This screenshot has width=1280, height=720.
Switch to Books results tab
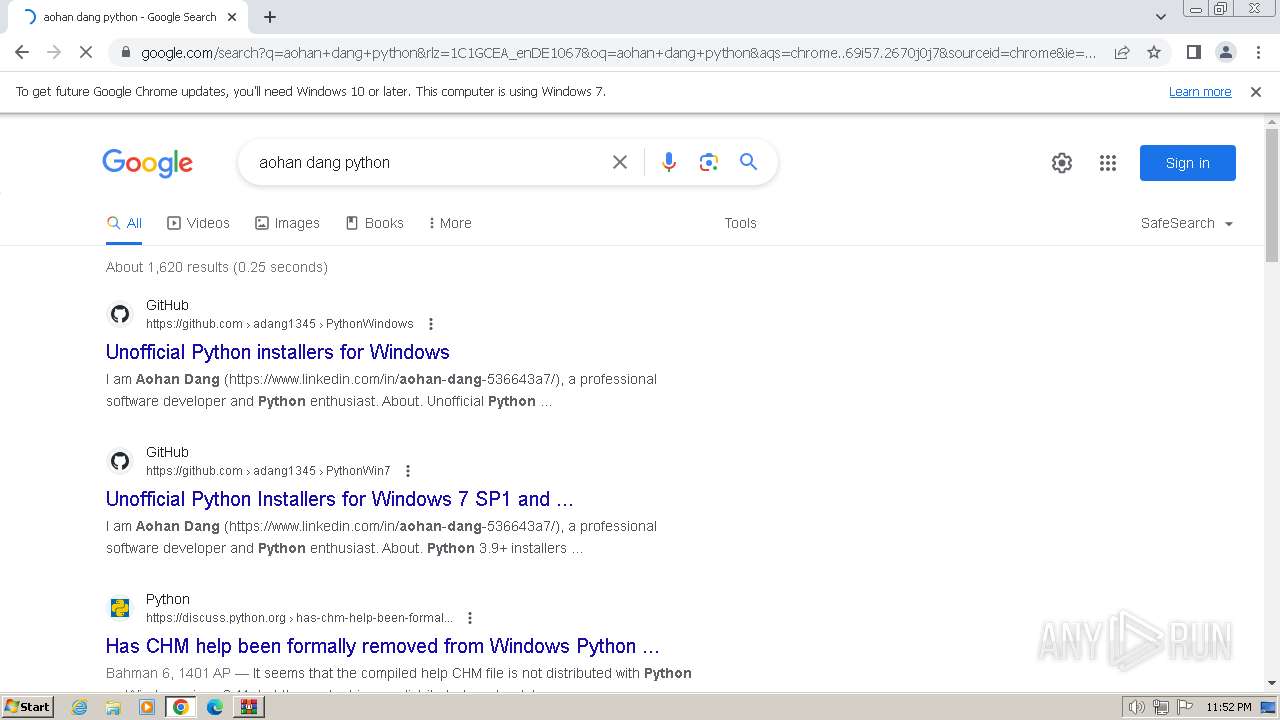pos(374,223)
